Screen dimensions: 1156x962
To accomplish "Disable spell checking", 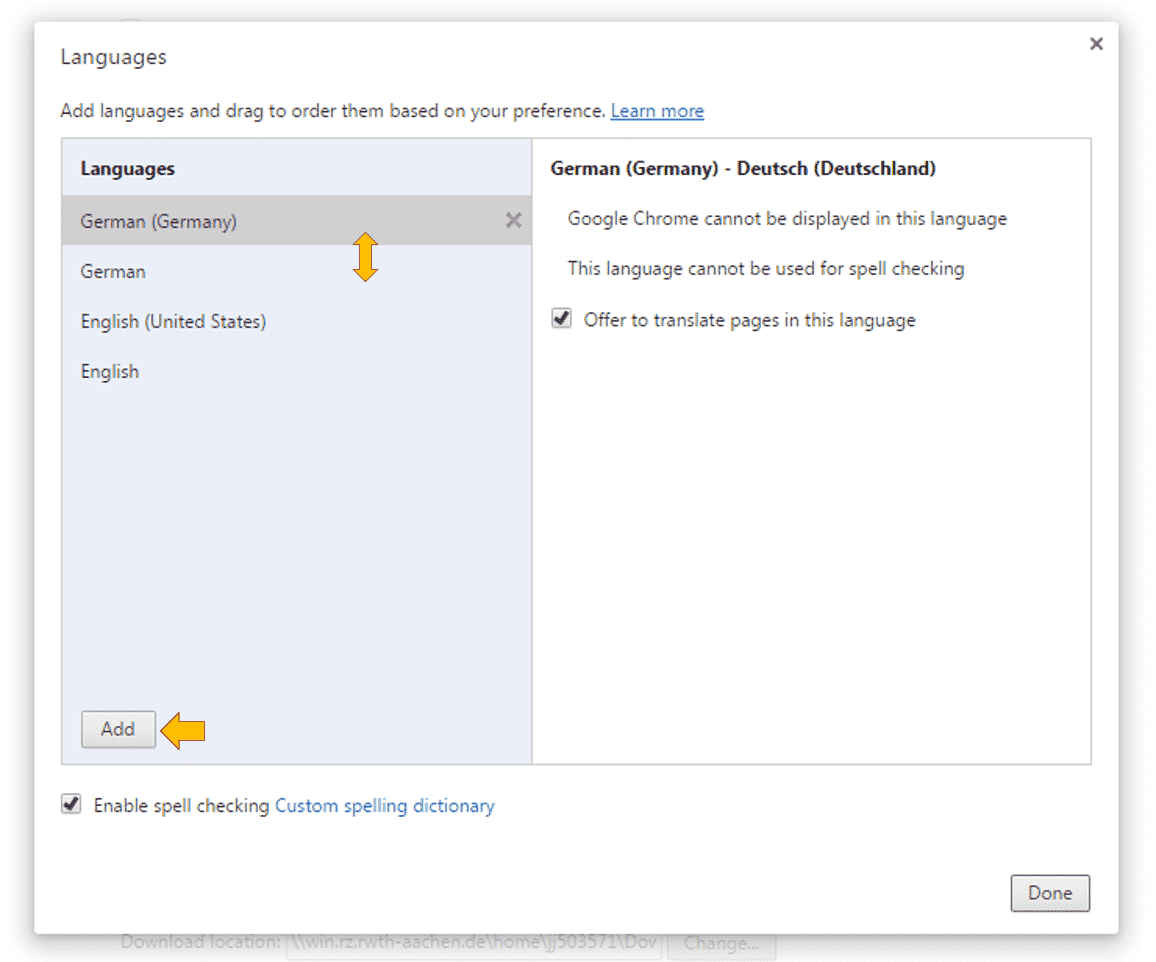I will (70, 805).
